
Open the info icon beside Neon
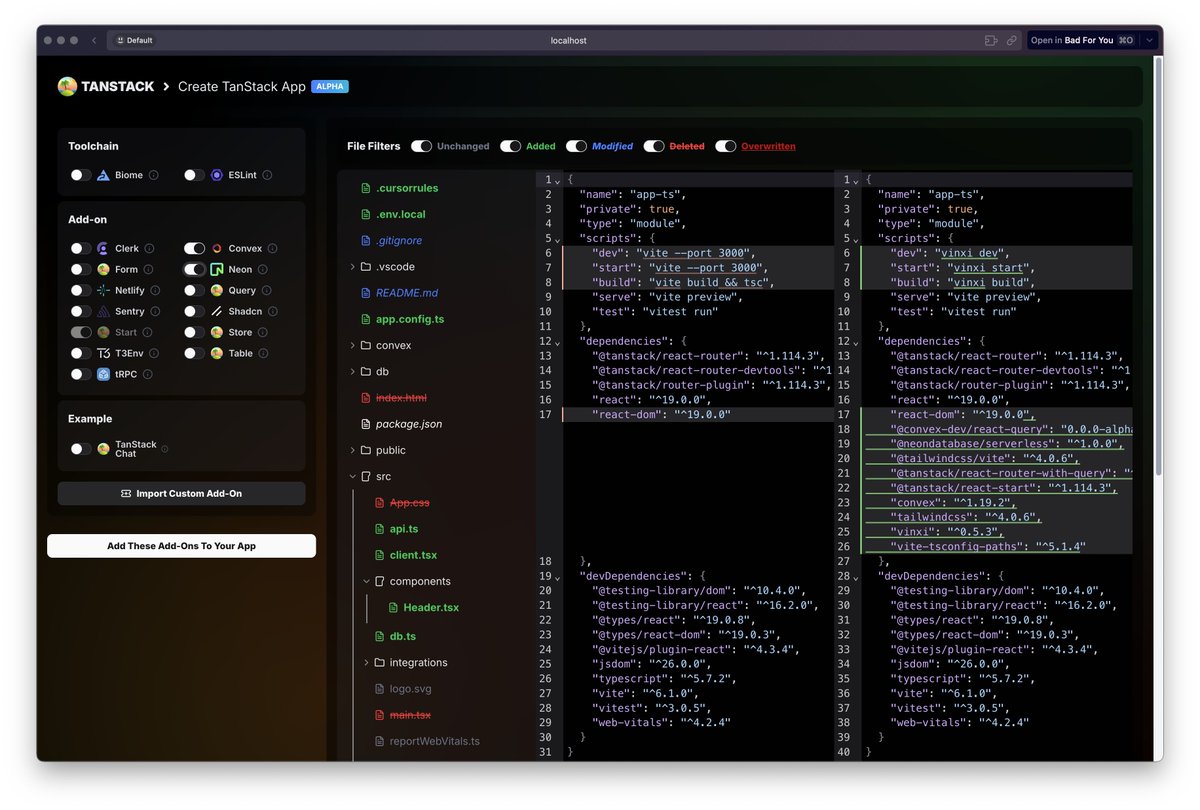pos(263,269)
